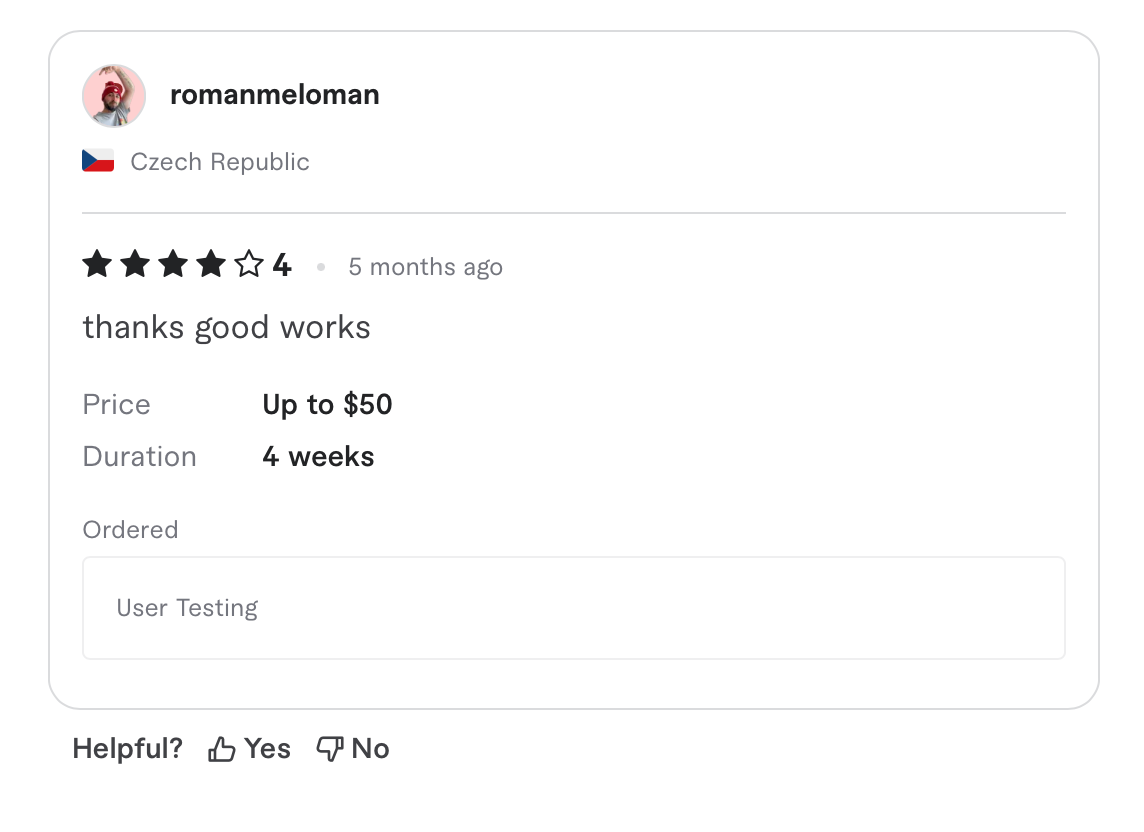Open romanmeloman's profile
Viewport: 1144px width, 832px height.
pos(274,94)
